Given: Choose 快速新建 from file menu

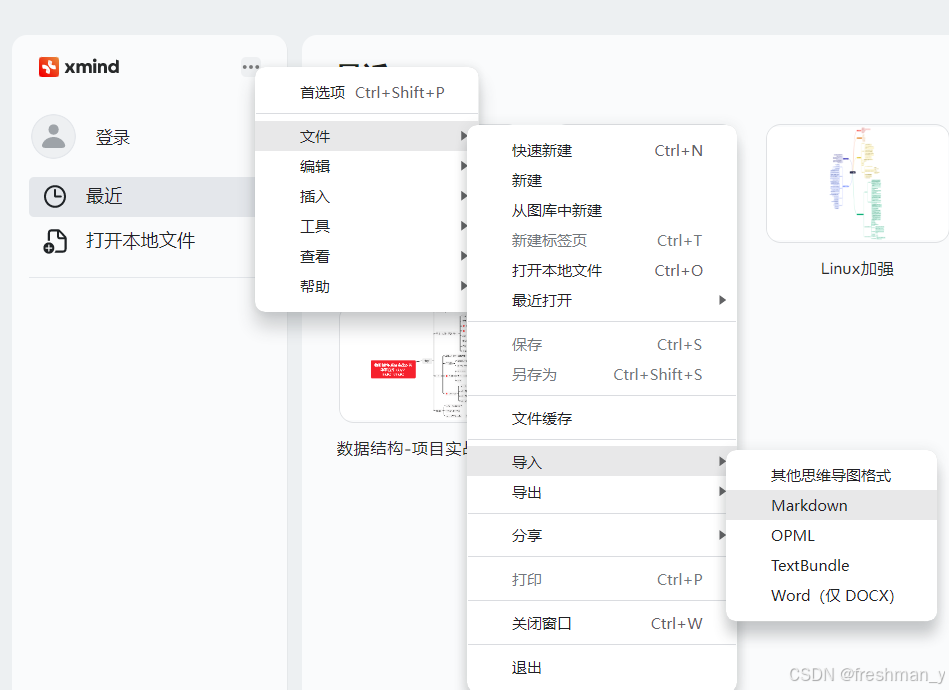Looking at the screenshot, I should tap(602, 151).
